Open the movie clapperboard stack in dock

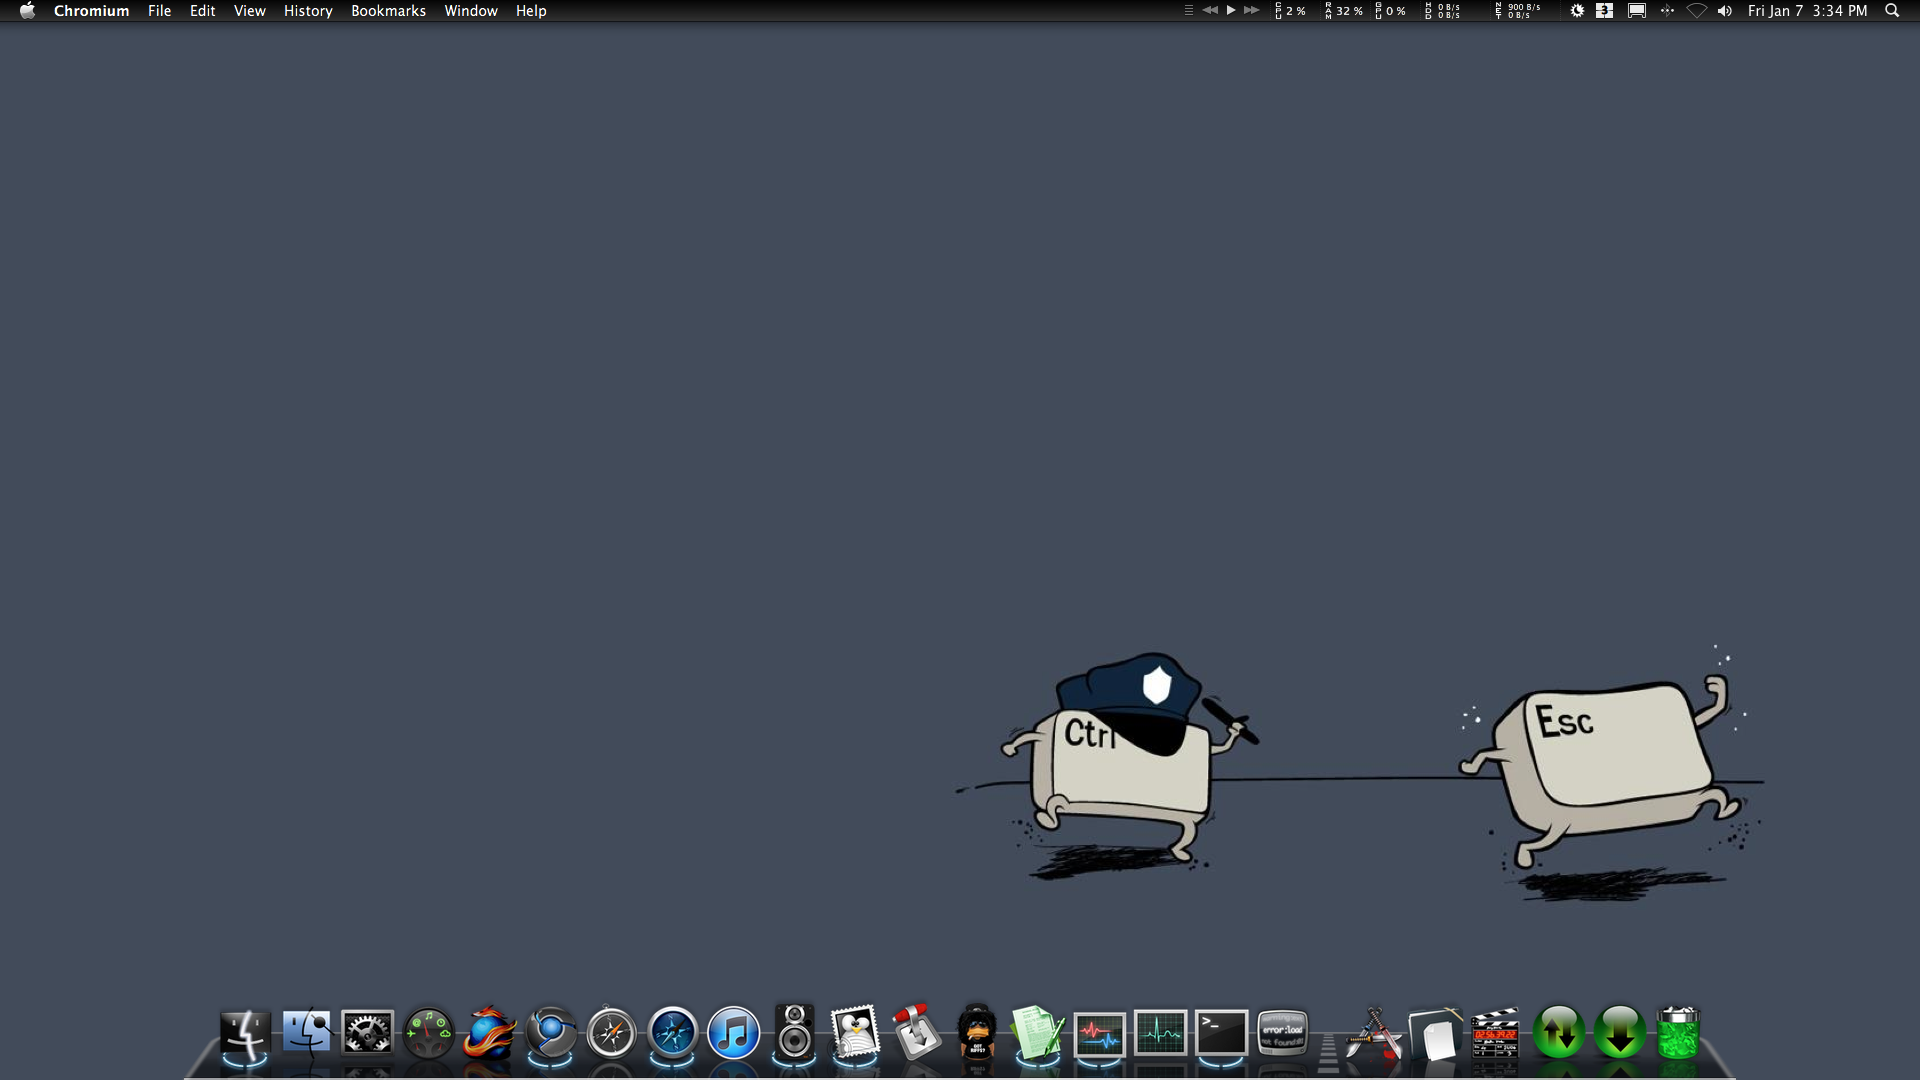coord(1496,1033)
